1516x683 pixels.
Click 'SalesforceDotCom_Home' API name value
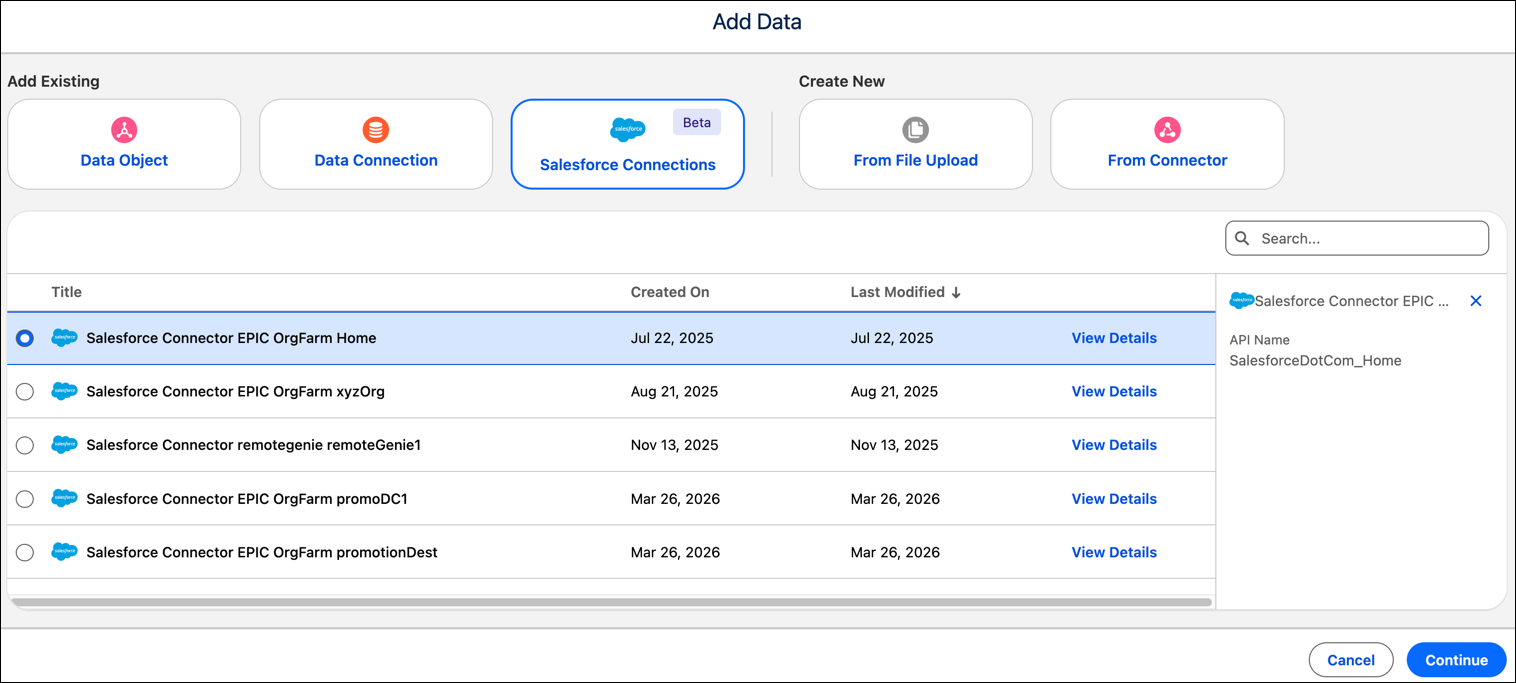(x=1315, y=360)
